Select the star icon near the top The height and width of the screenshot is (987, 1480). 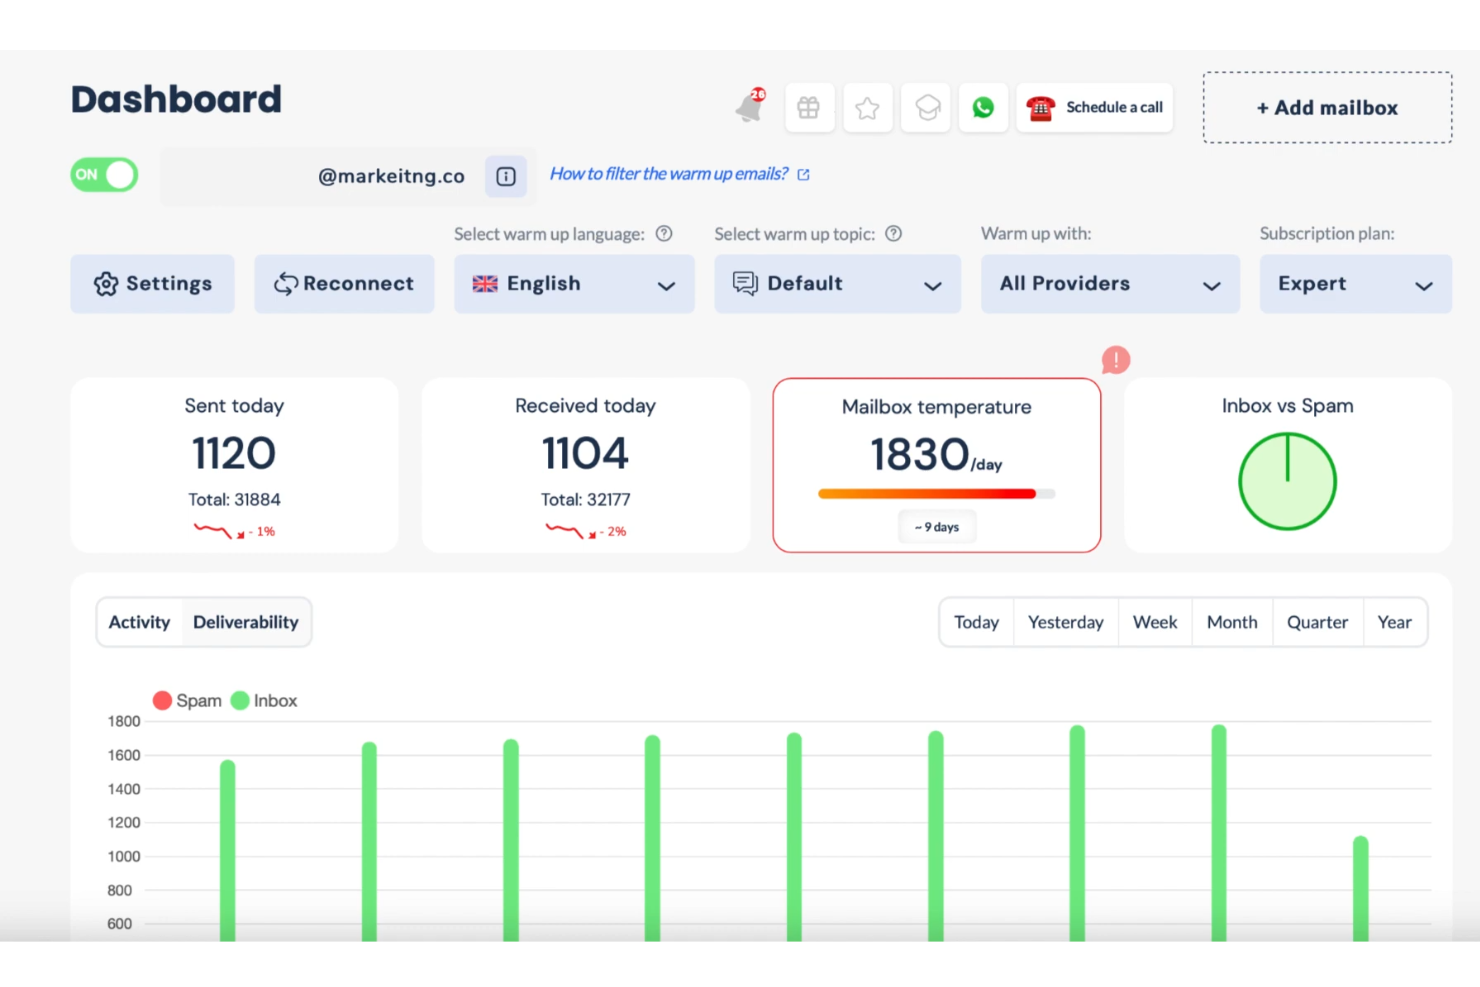pyautogui.click(x=867, y=108)
